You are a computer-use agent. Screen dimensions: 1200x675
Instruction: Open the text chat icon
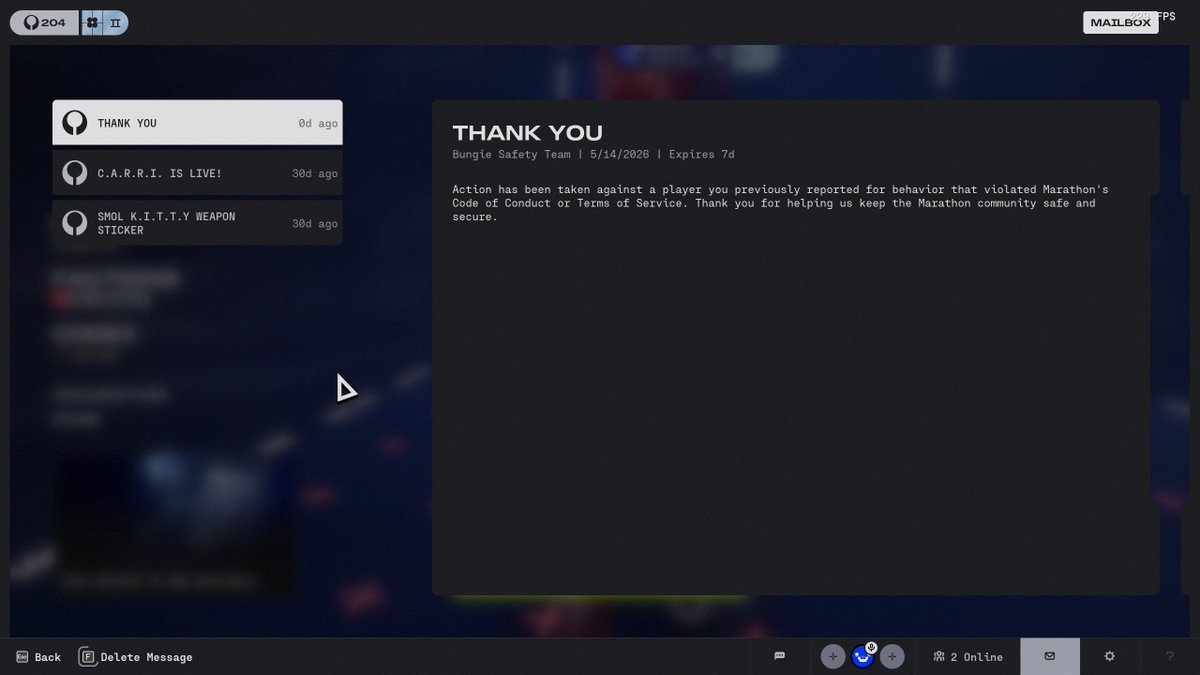[780, 656]
